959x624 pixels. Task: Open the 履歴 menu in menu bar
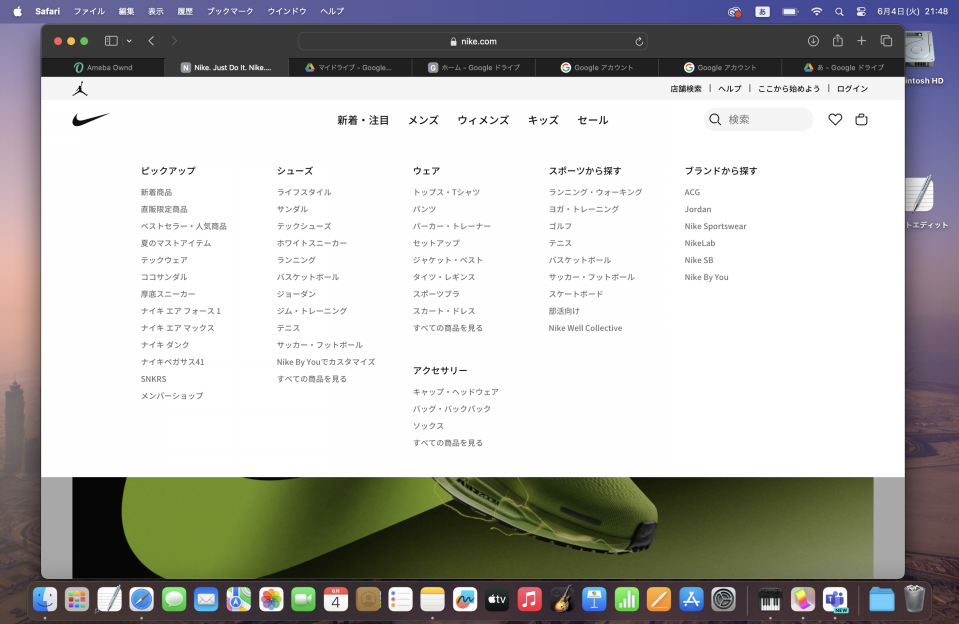pyautogui.click(x=185, y=11)
